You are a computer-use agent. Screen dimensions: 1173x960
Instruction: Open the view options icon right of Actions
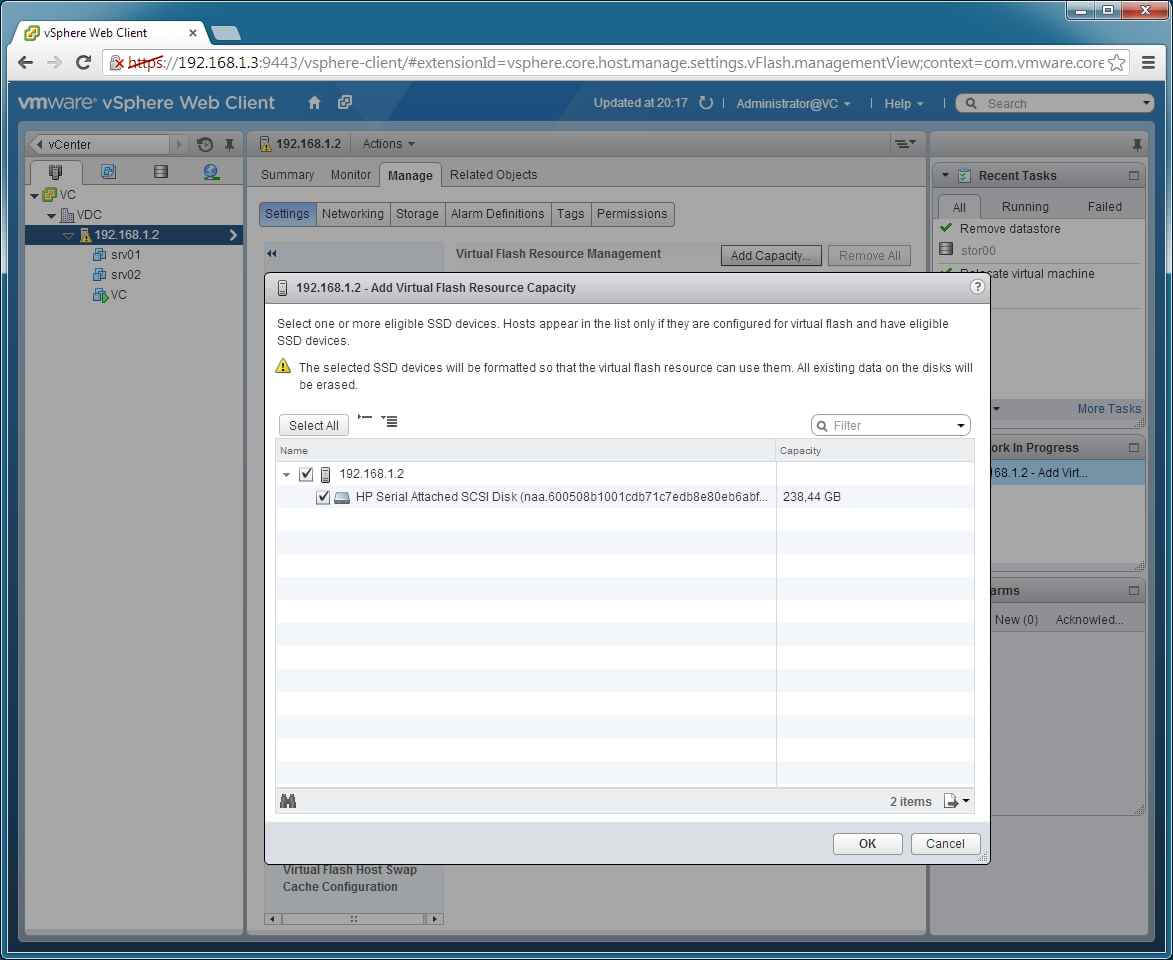(905, 144)
